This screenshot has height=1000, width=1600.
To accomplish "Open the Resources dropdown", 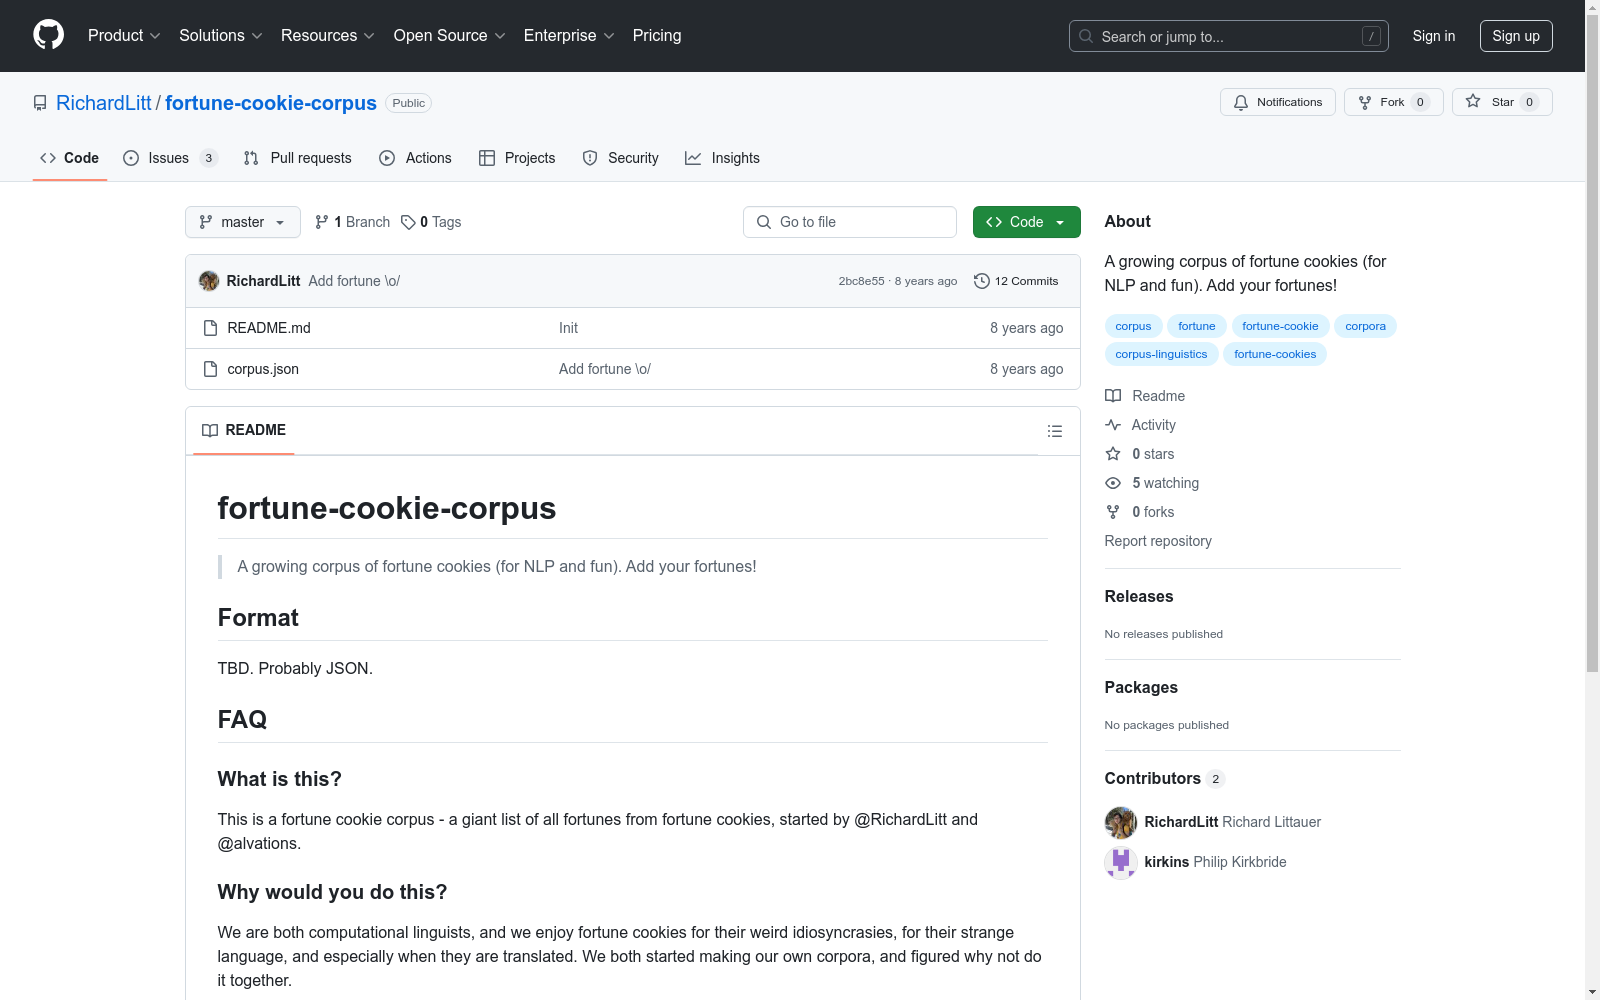I will [328, 36].
